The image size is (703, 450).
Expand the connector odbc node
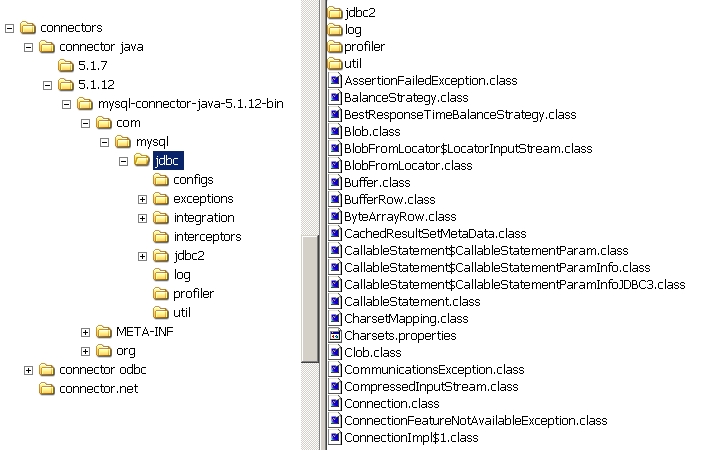click(x=28, y=370)
